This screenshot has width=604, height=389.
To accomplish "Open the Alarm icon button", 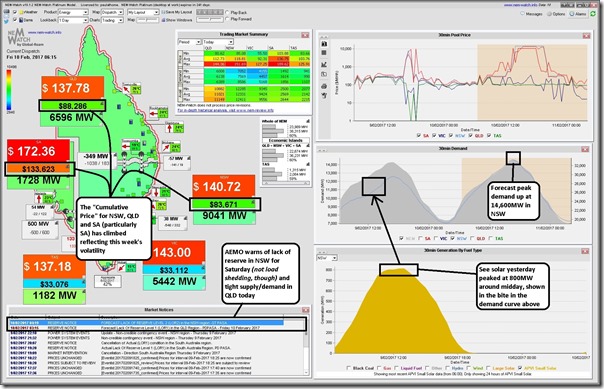I will pos(578,13).
